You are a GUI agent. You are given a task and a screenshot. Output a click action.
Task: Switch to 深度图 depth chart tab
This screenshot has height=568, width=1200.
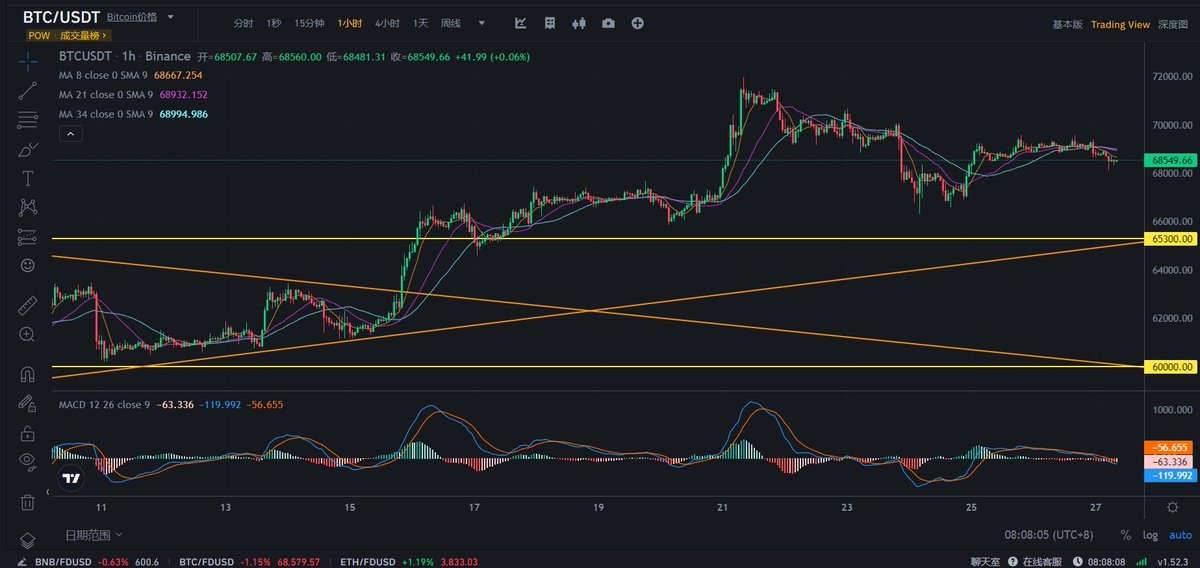1172,24
